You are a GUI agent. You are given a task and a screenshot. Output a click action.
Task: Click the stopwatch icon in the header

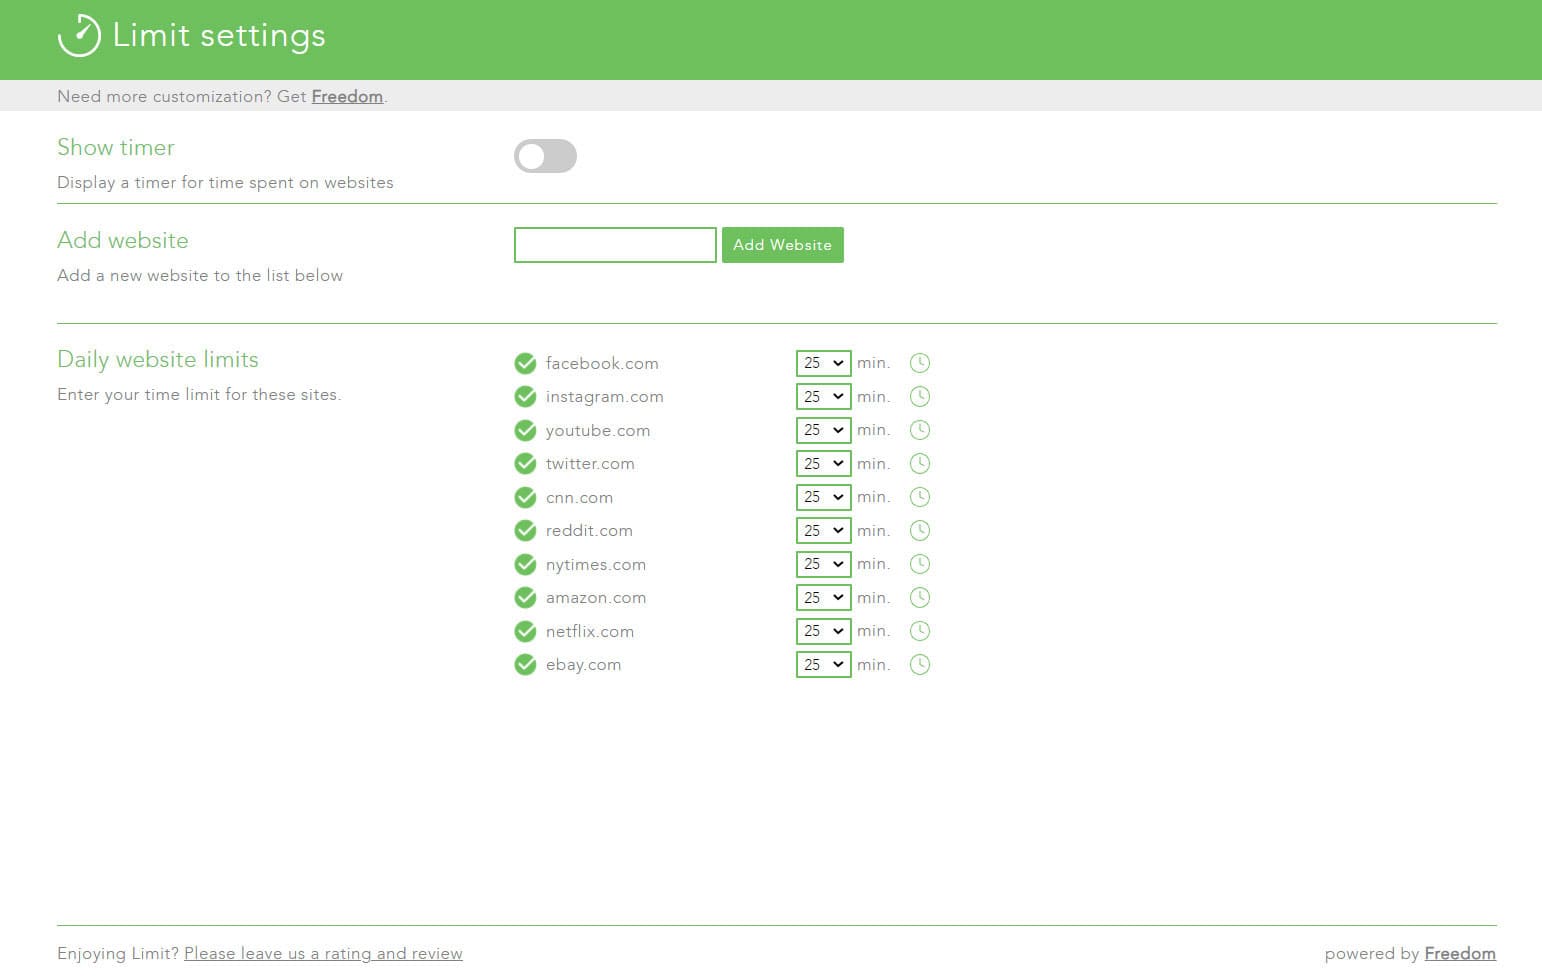pos(78,36)
